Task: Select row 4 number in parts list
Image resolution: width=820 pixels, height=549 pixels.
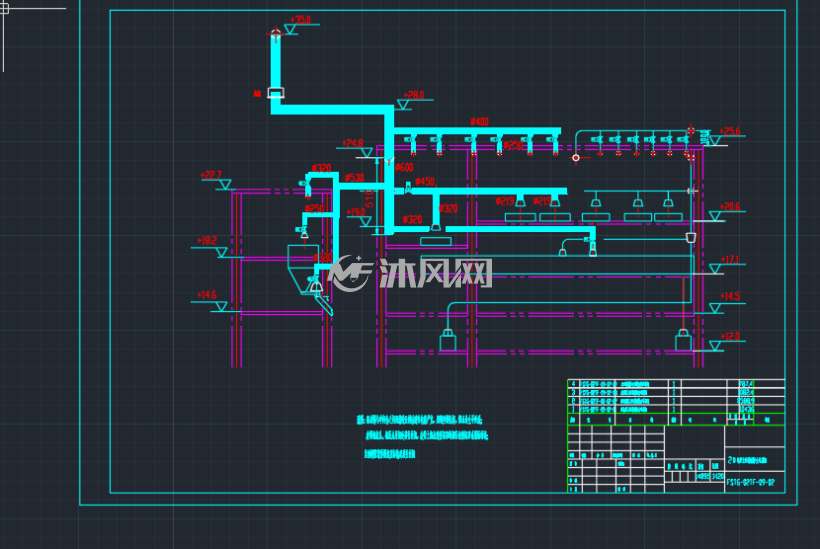Action: (573, 384)
